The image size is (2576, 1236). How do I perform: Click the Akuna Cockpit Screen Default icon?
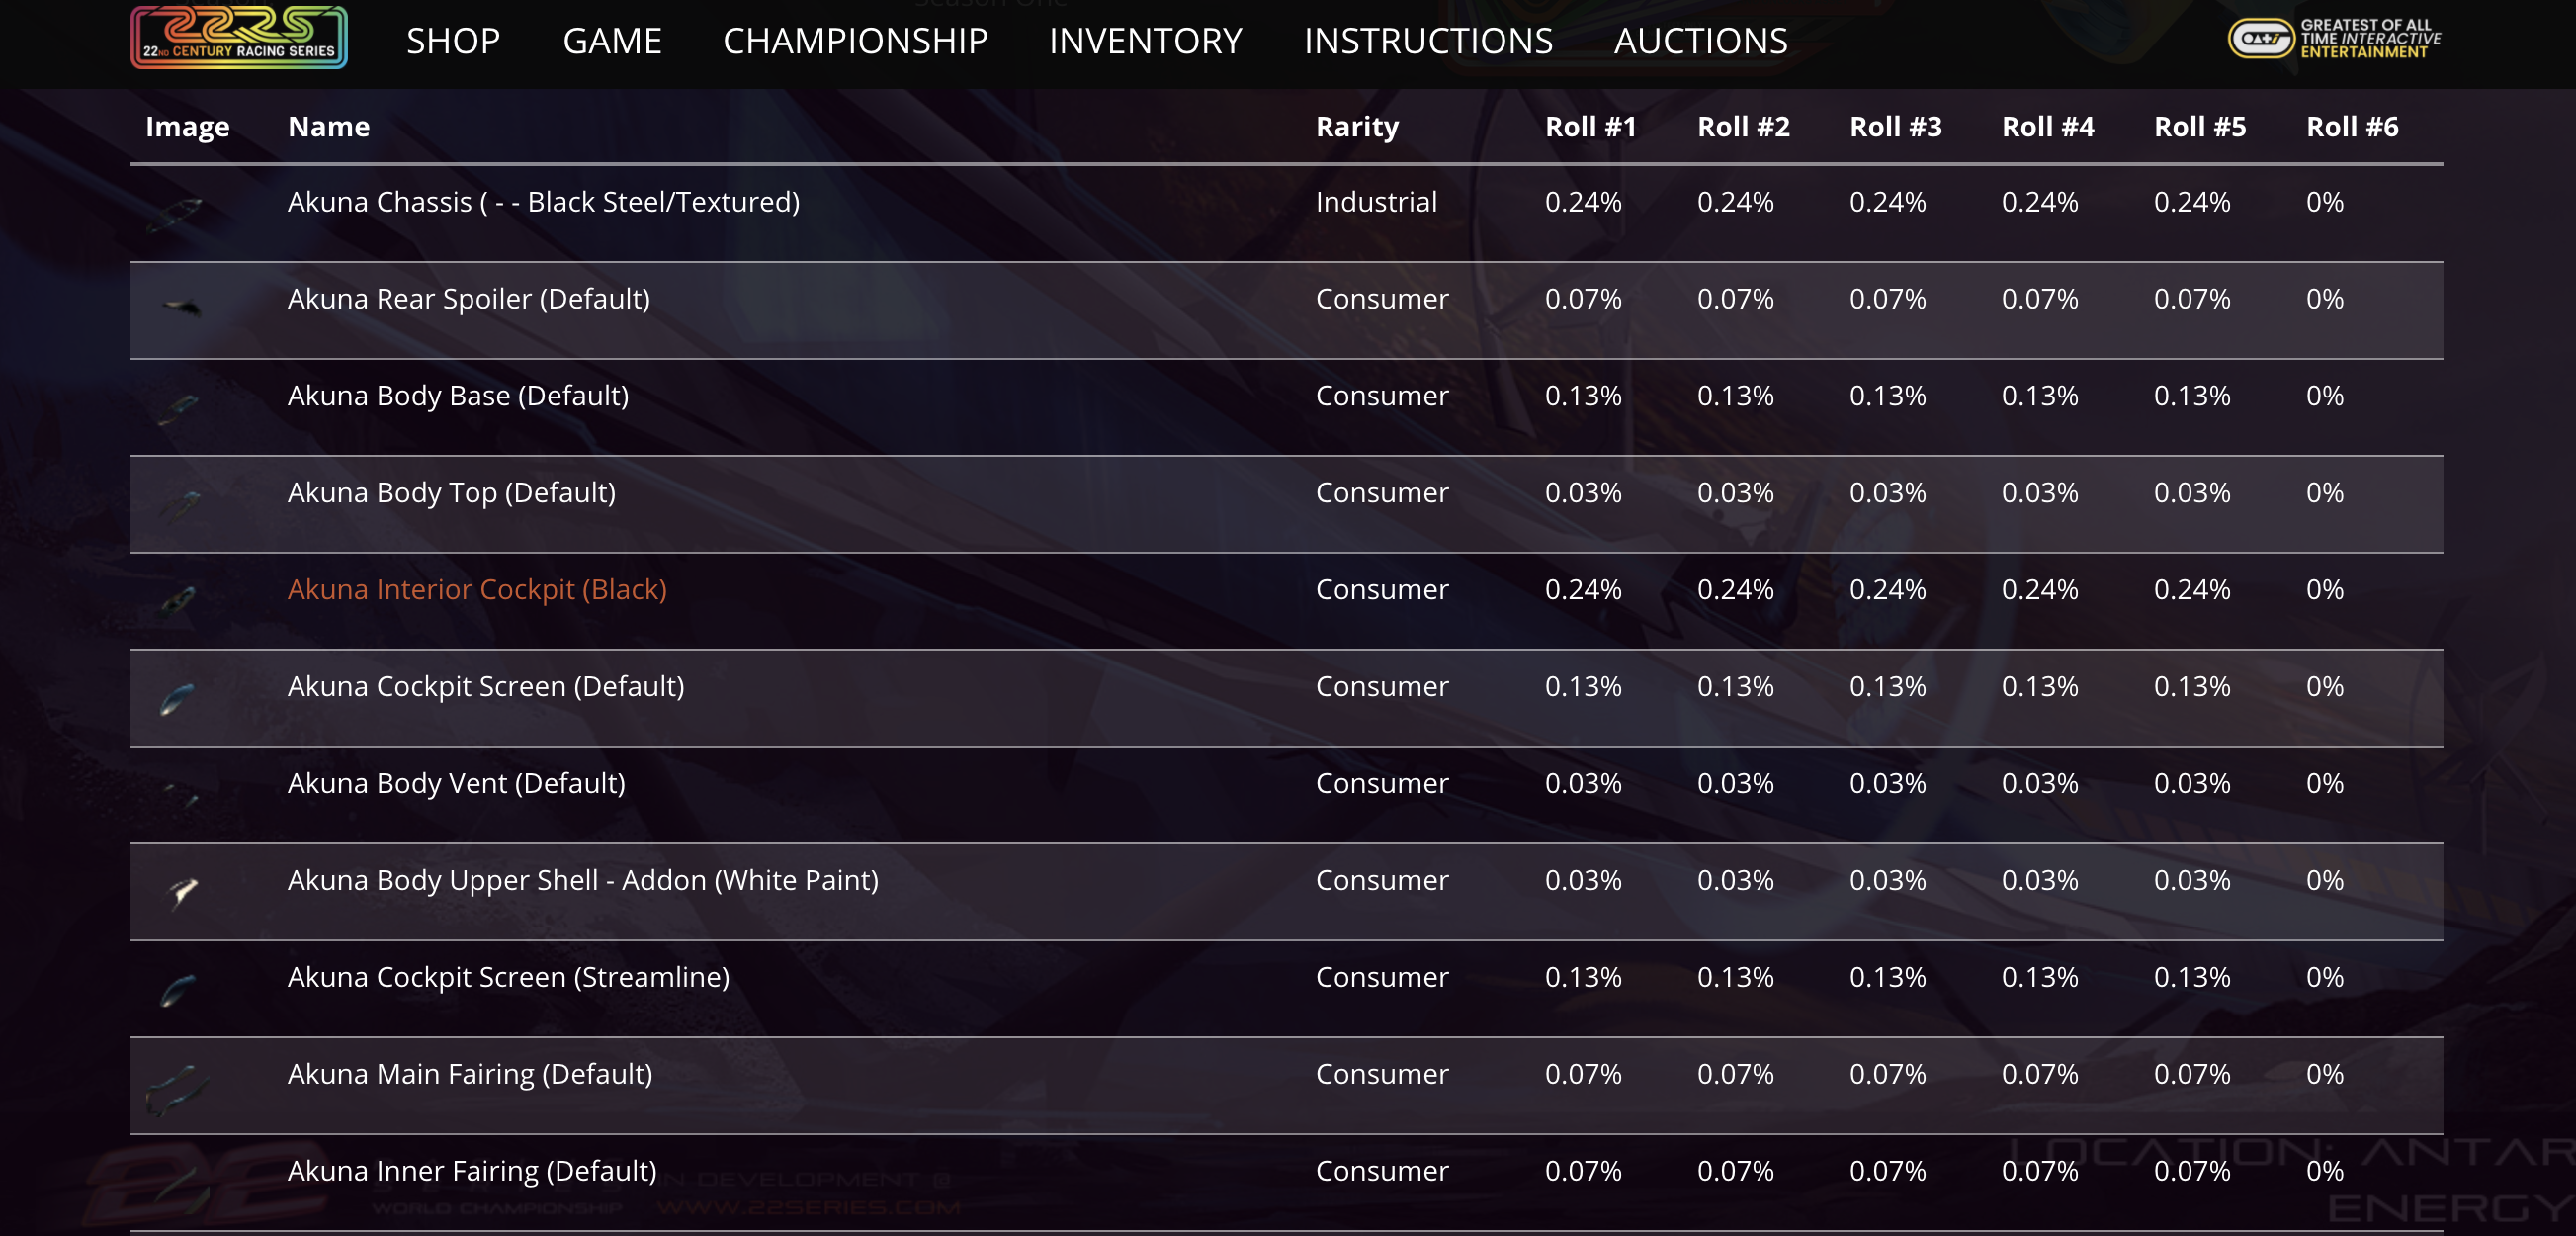click(177, 697)
